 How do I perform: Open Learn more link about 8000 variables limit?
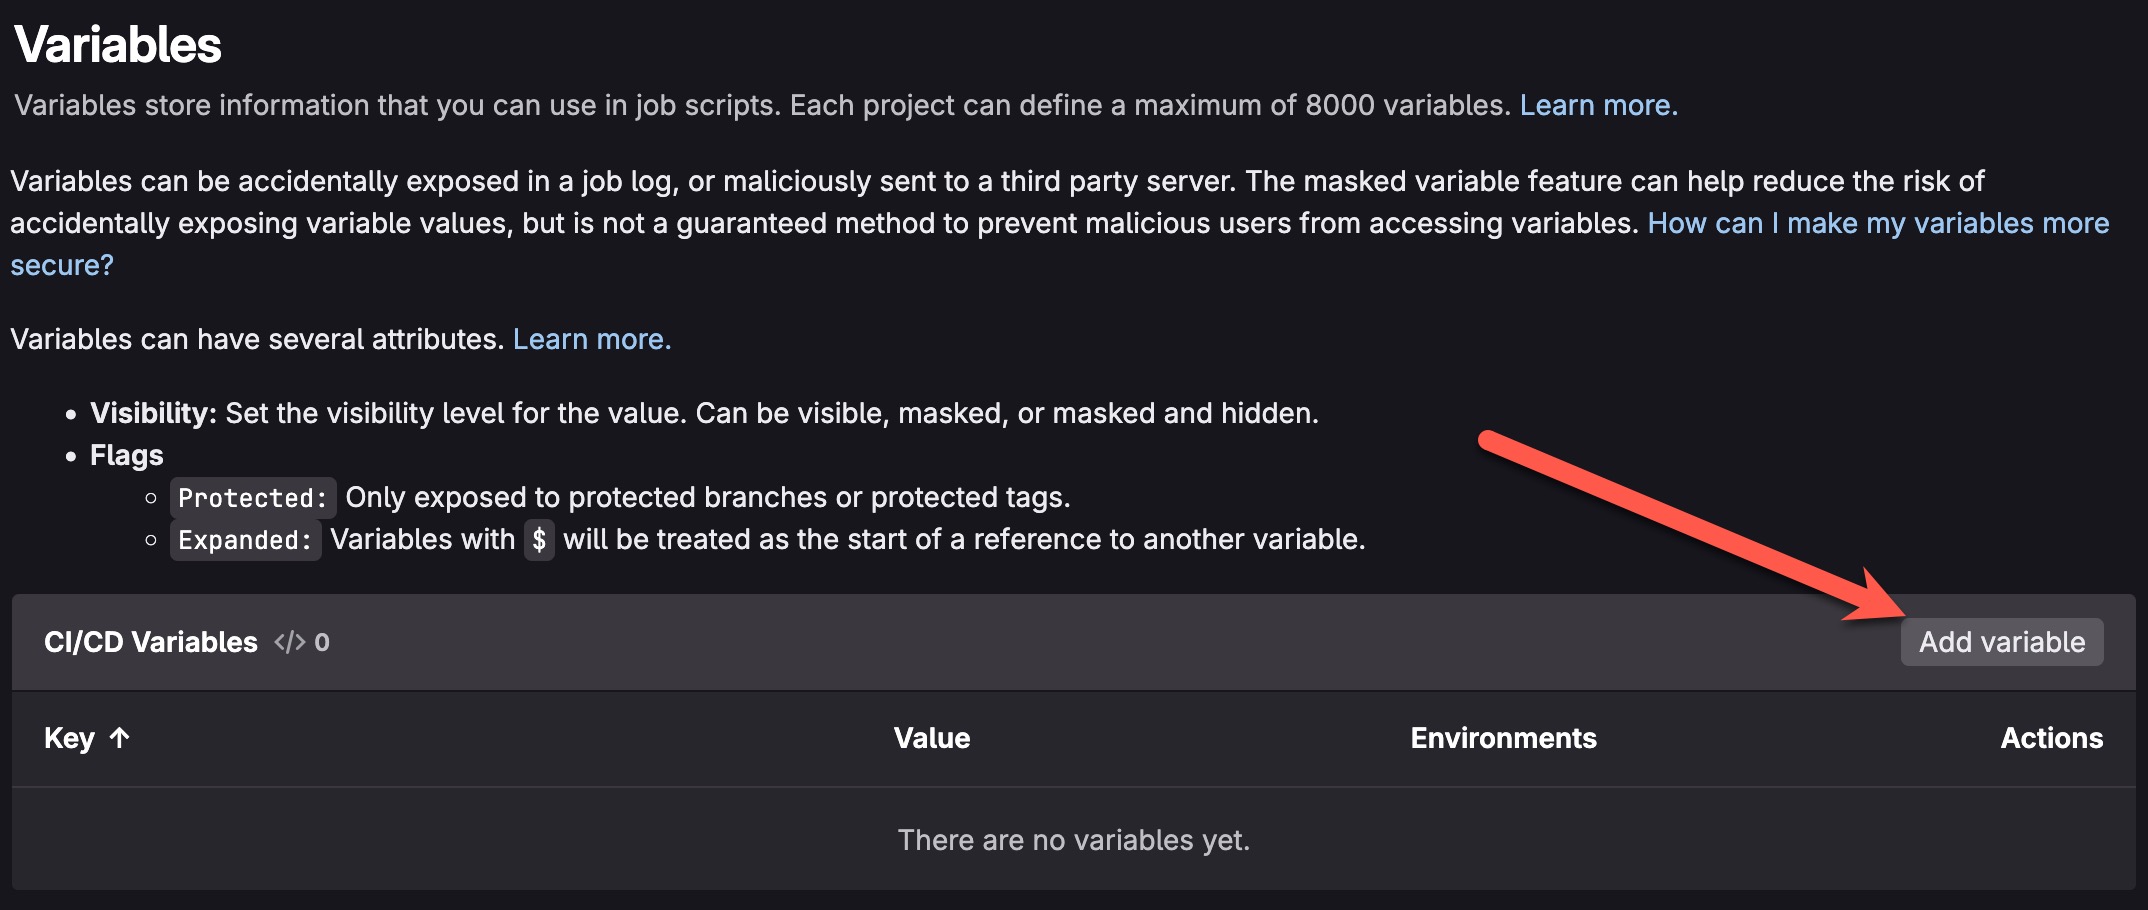click(x=1598, y=105)
